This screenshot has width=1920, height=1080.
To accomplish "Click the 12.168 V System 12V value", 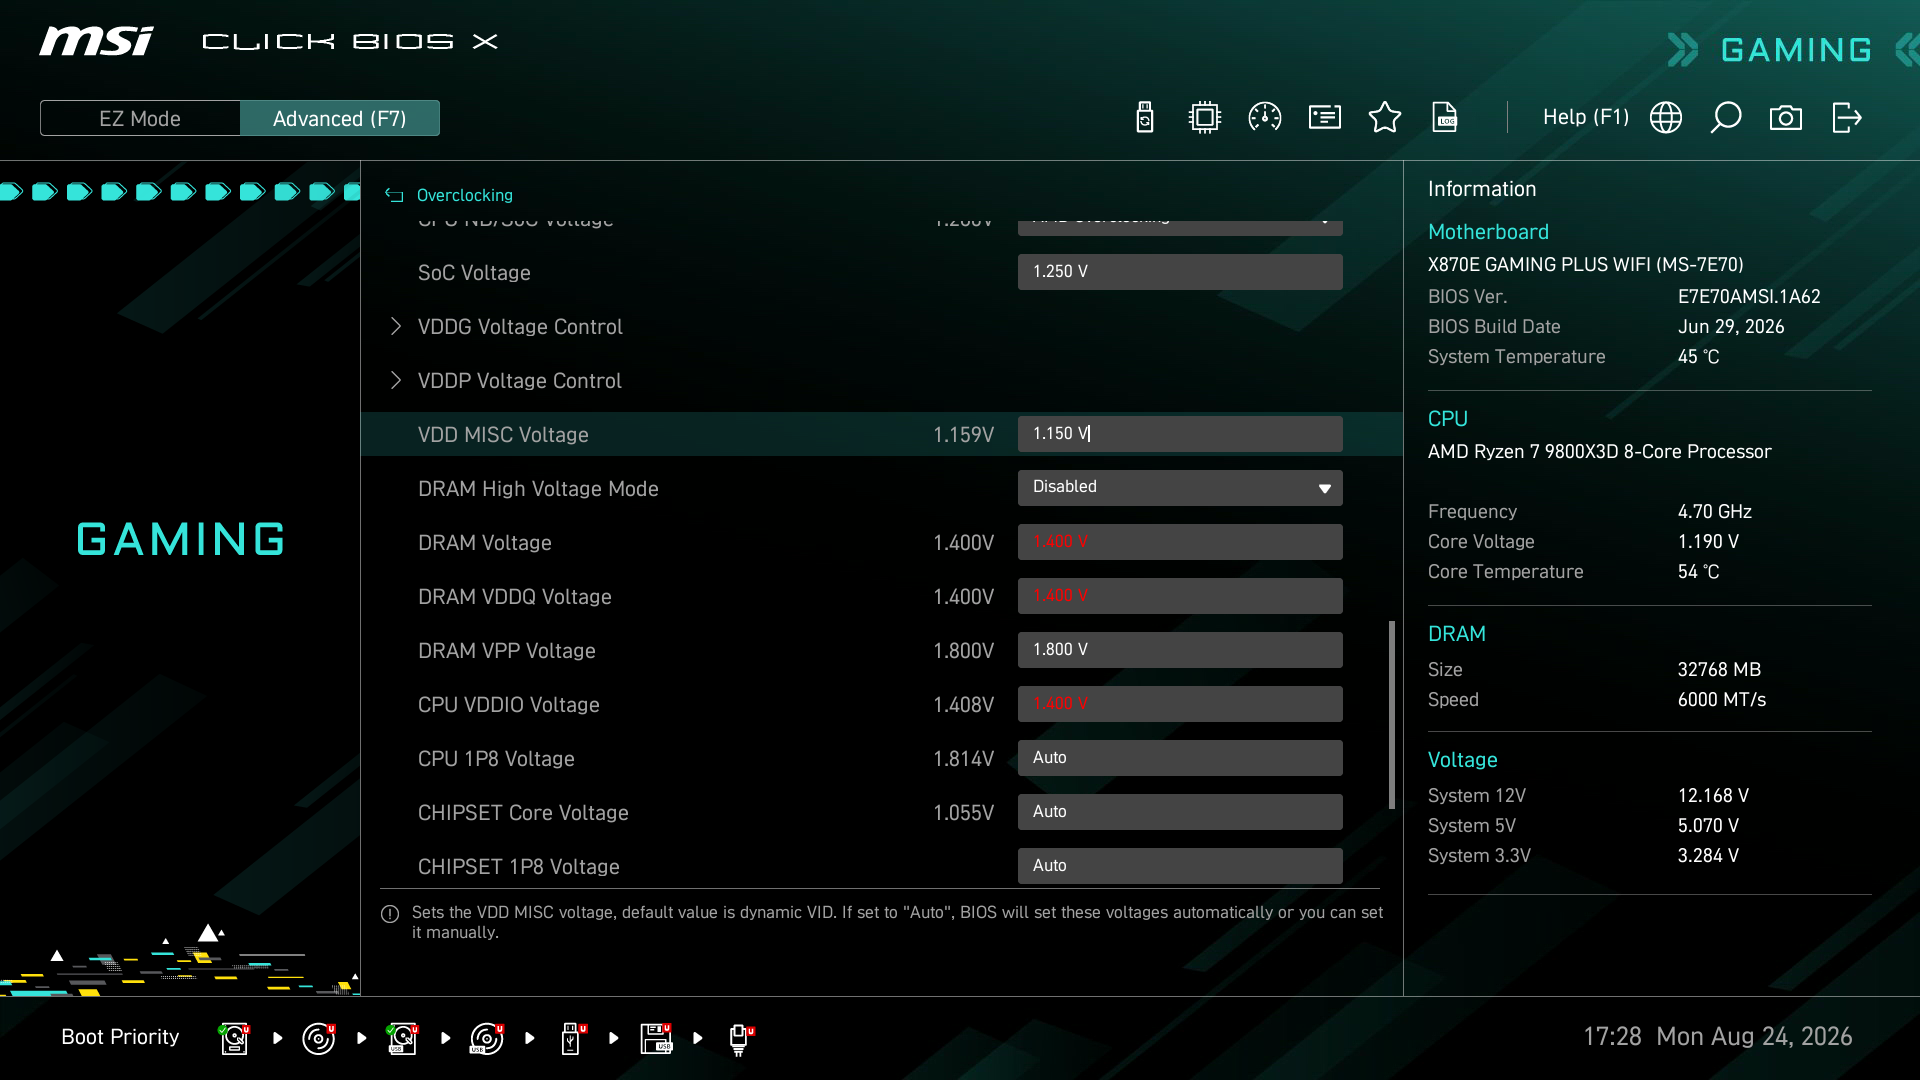I will coord(1713,796).
